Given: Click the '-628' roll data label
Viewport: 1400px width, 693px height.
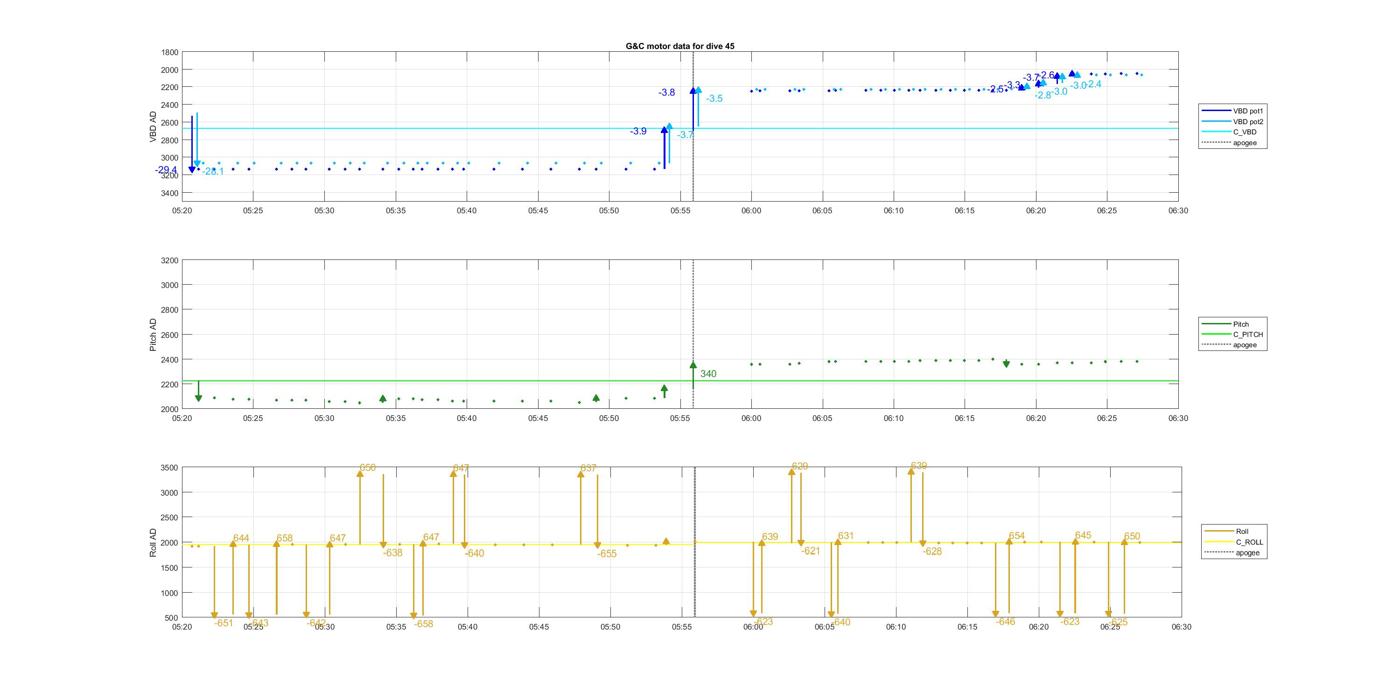Looking at the screenshot, I should 932,552.
